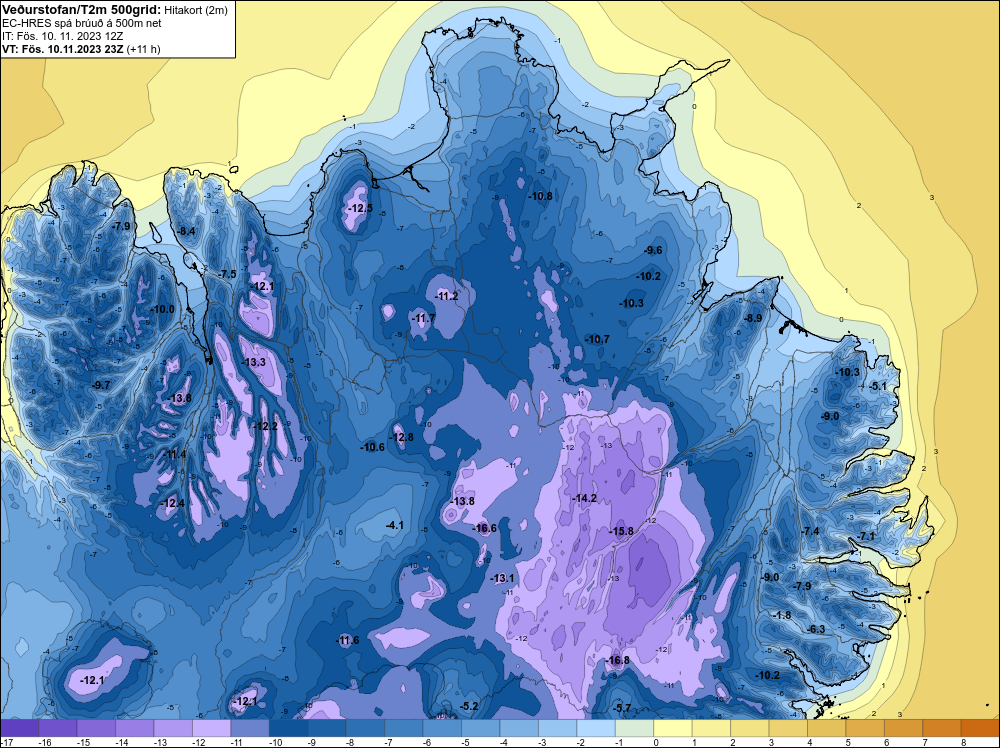1000x748 pixels.
Task: Click the legend swatch between -4 and -3
Action: (519, 727)
